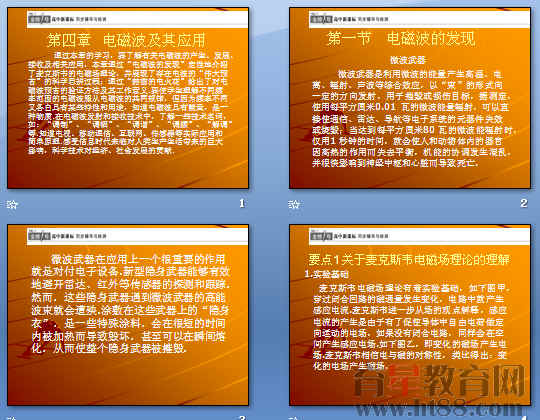
Task: Select the slide 3 thumbnail about 微波武器
Action: 128,315
